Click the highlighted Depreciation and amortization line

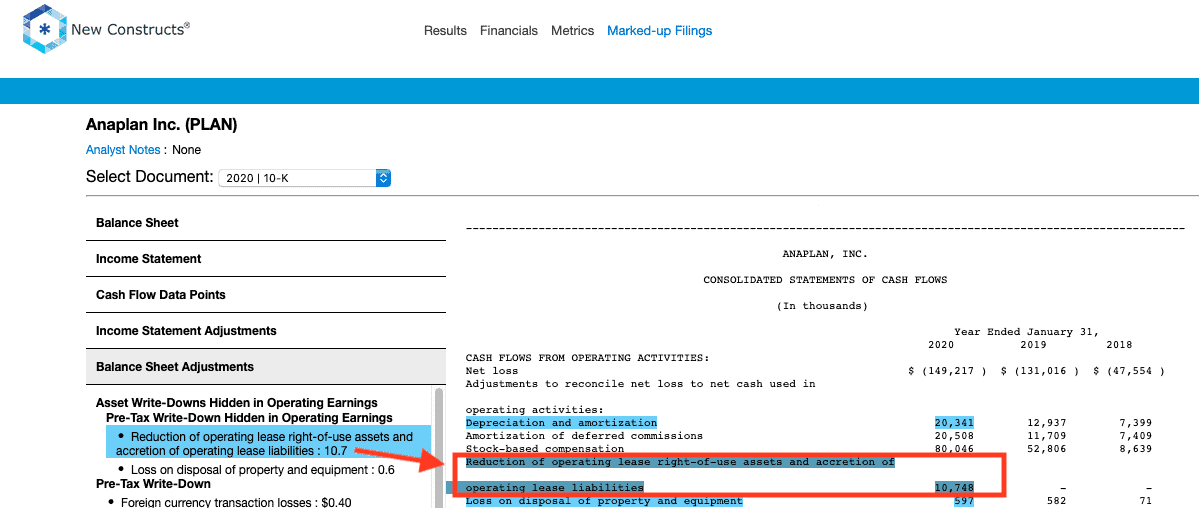pos(561,422)
